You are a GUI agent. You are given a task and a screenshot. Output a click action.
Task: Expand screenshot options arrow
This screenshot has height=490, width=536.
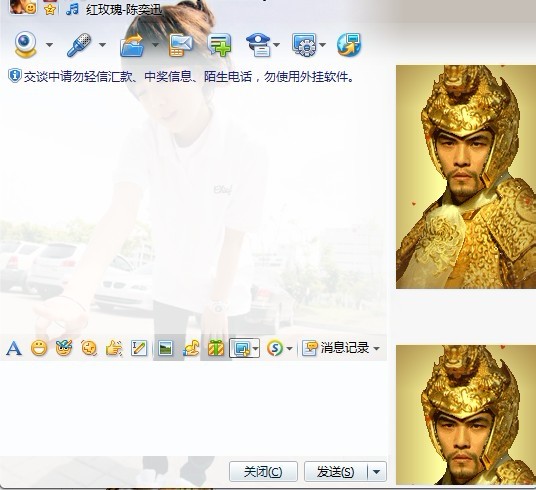pos(256,348)
